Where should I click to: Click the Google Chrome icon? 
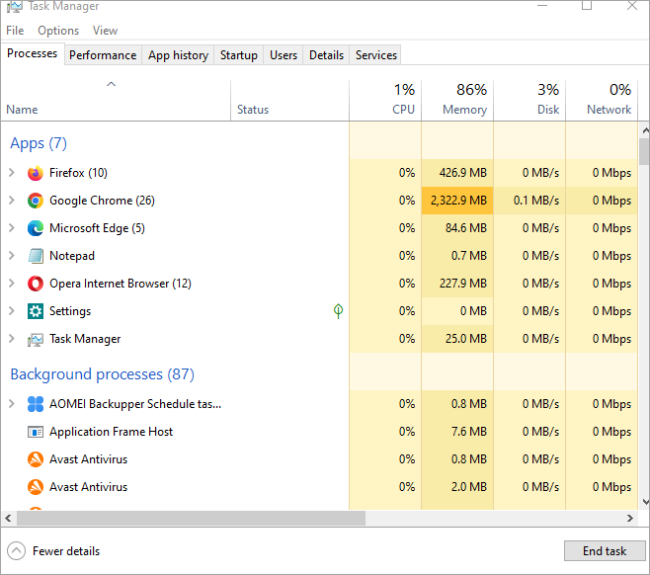tap(35, 201)
